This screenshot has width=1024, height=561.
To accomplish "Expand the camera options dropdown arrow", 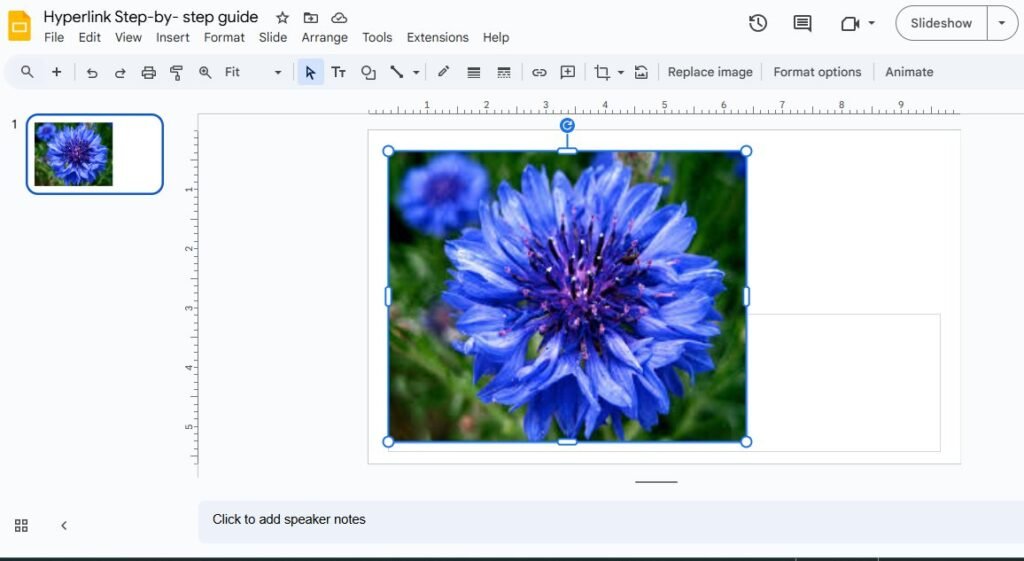I will coord(871,23).
